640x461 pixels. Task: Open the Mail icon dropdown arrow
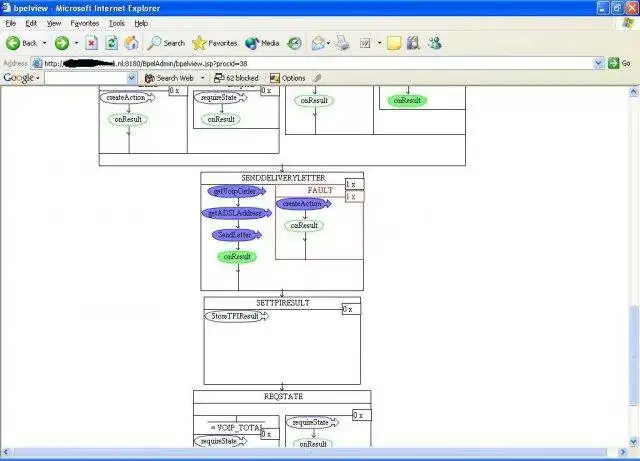328,43
